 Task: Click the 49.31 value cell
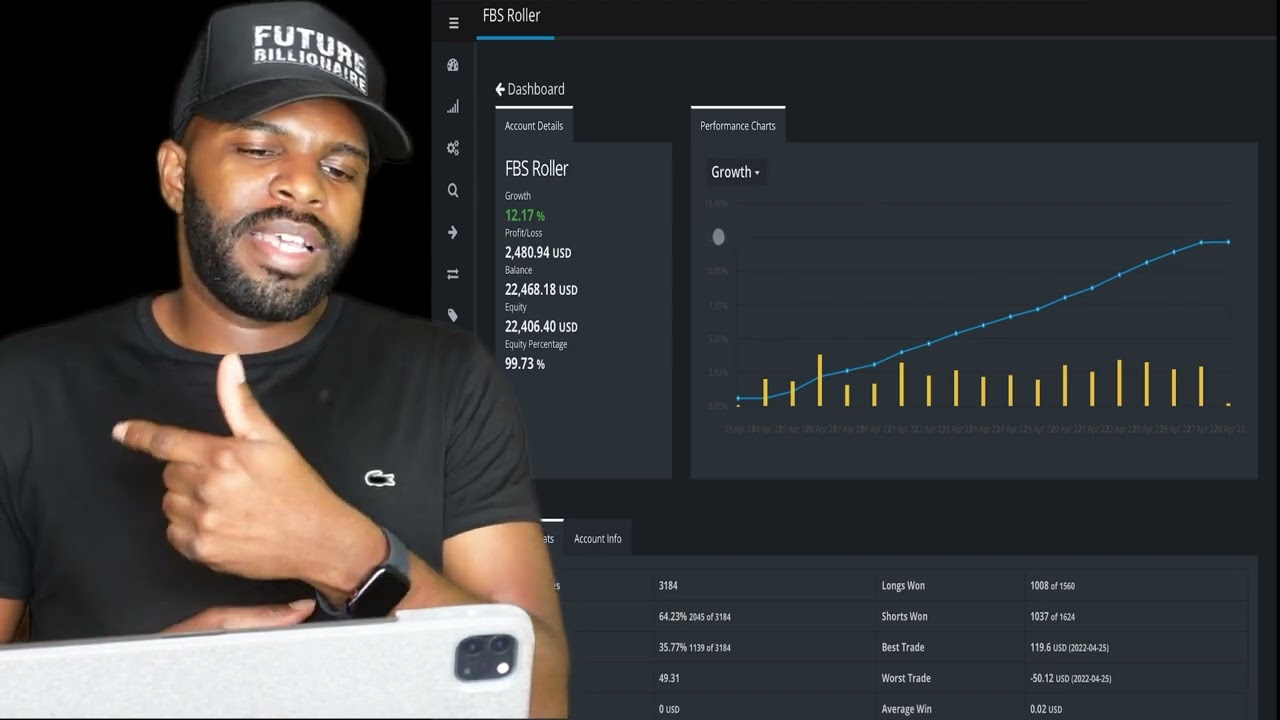coord(669,679)
